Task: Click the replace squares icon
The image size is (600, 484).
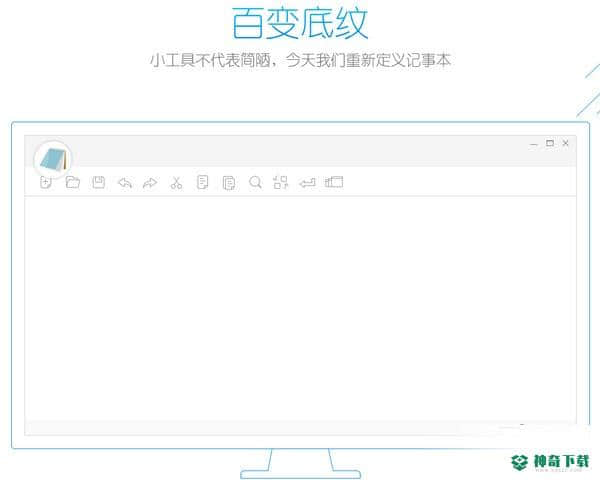Action: pyautogui.click(x=280, y=183)
